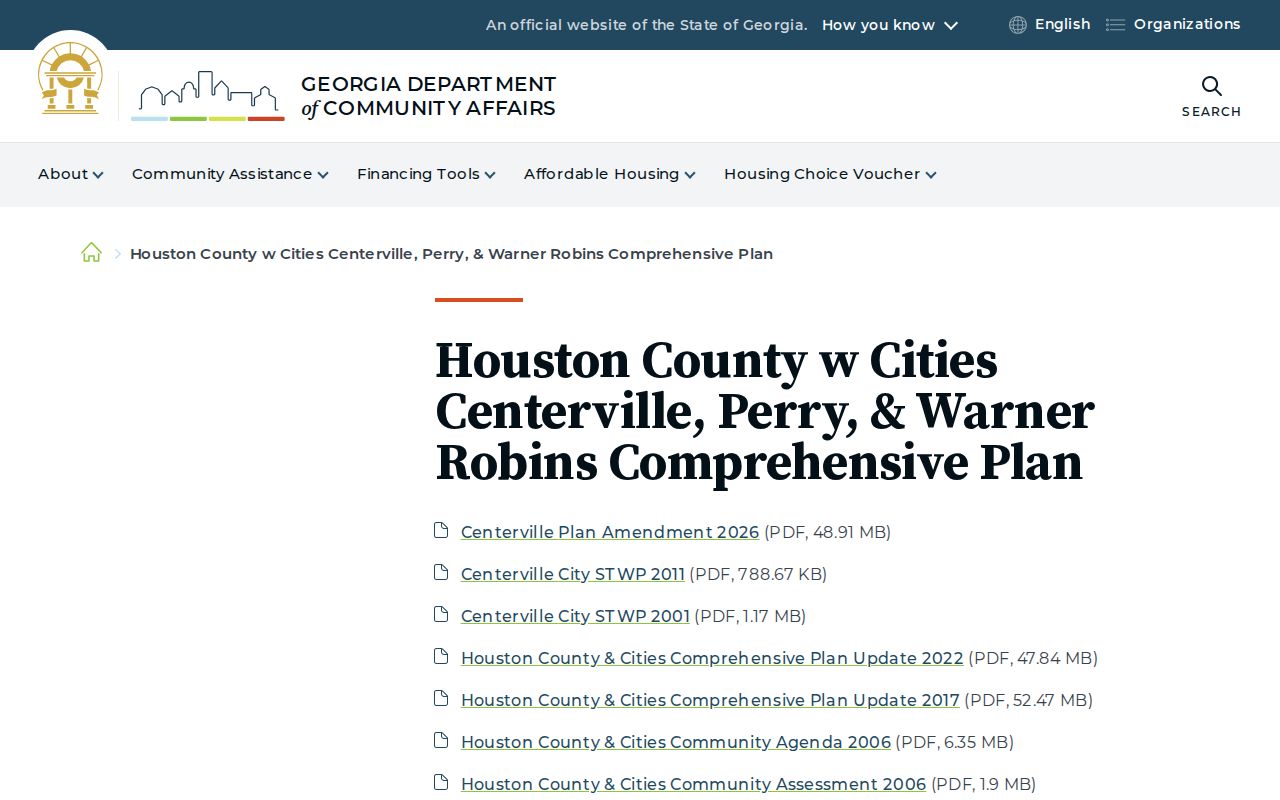This screenshot has width=1280, height=800.
Task: Click the (PDF, 1.9 MB) file size text
Action: (983, 784)
